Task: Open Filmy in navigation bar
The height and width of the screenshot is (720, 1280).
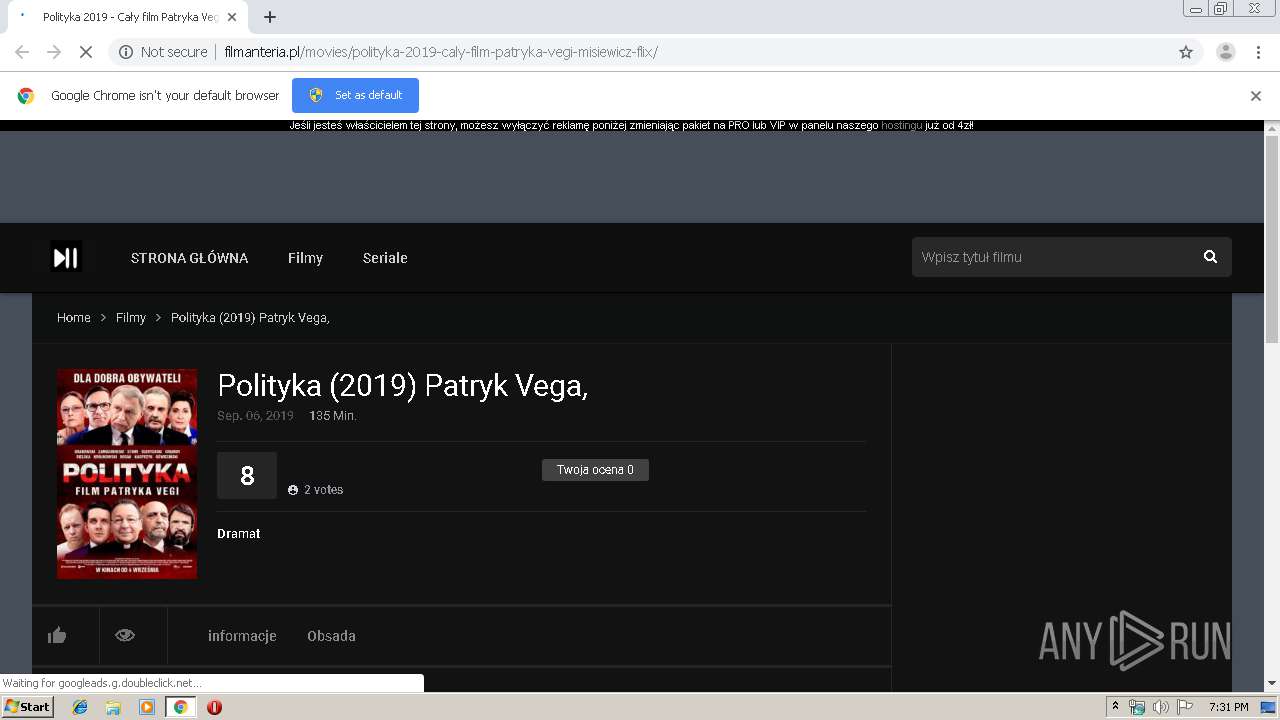Action: tap(305, 258)
